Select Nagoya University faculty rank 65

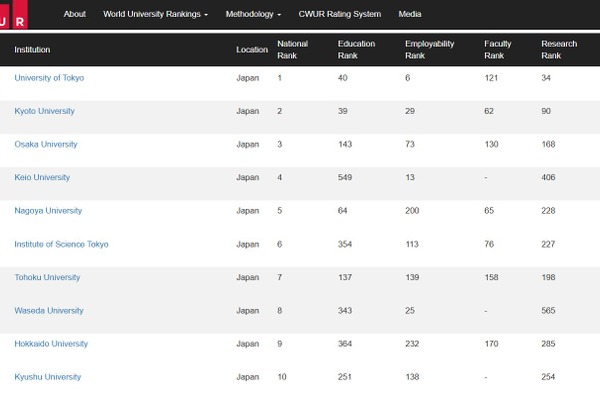tap(489, 211)
